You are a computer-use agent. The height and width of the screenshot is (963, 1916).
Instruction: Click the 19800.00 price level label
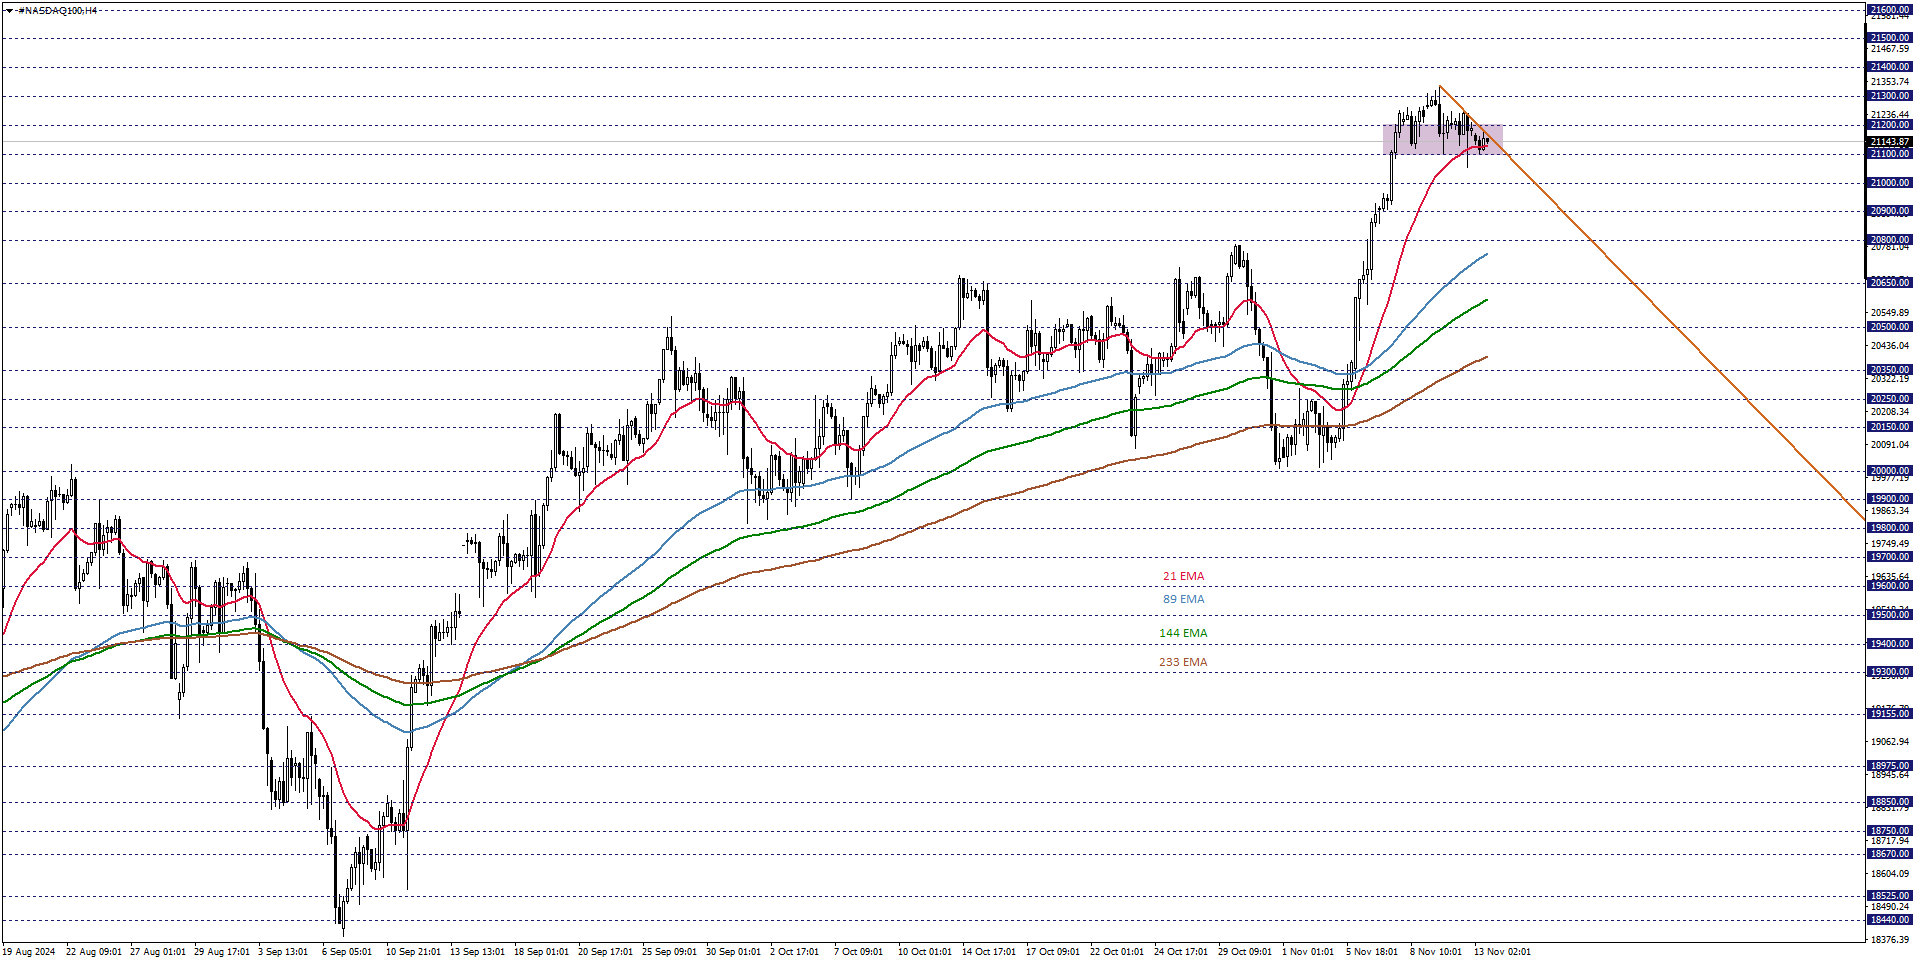tap(1890, 528)
